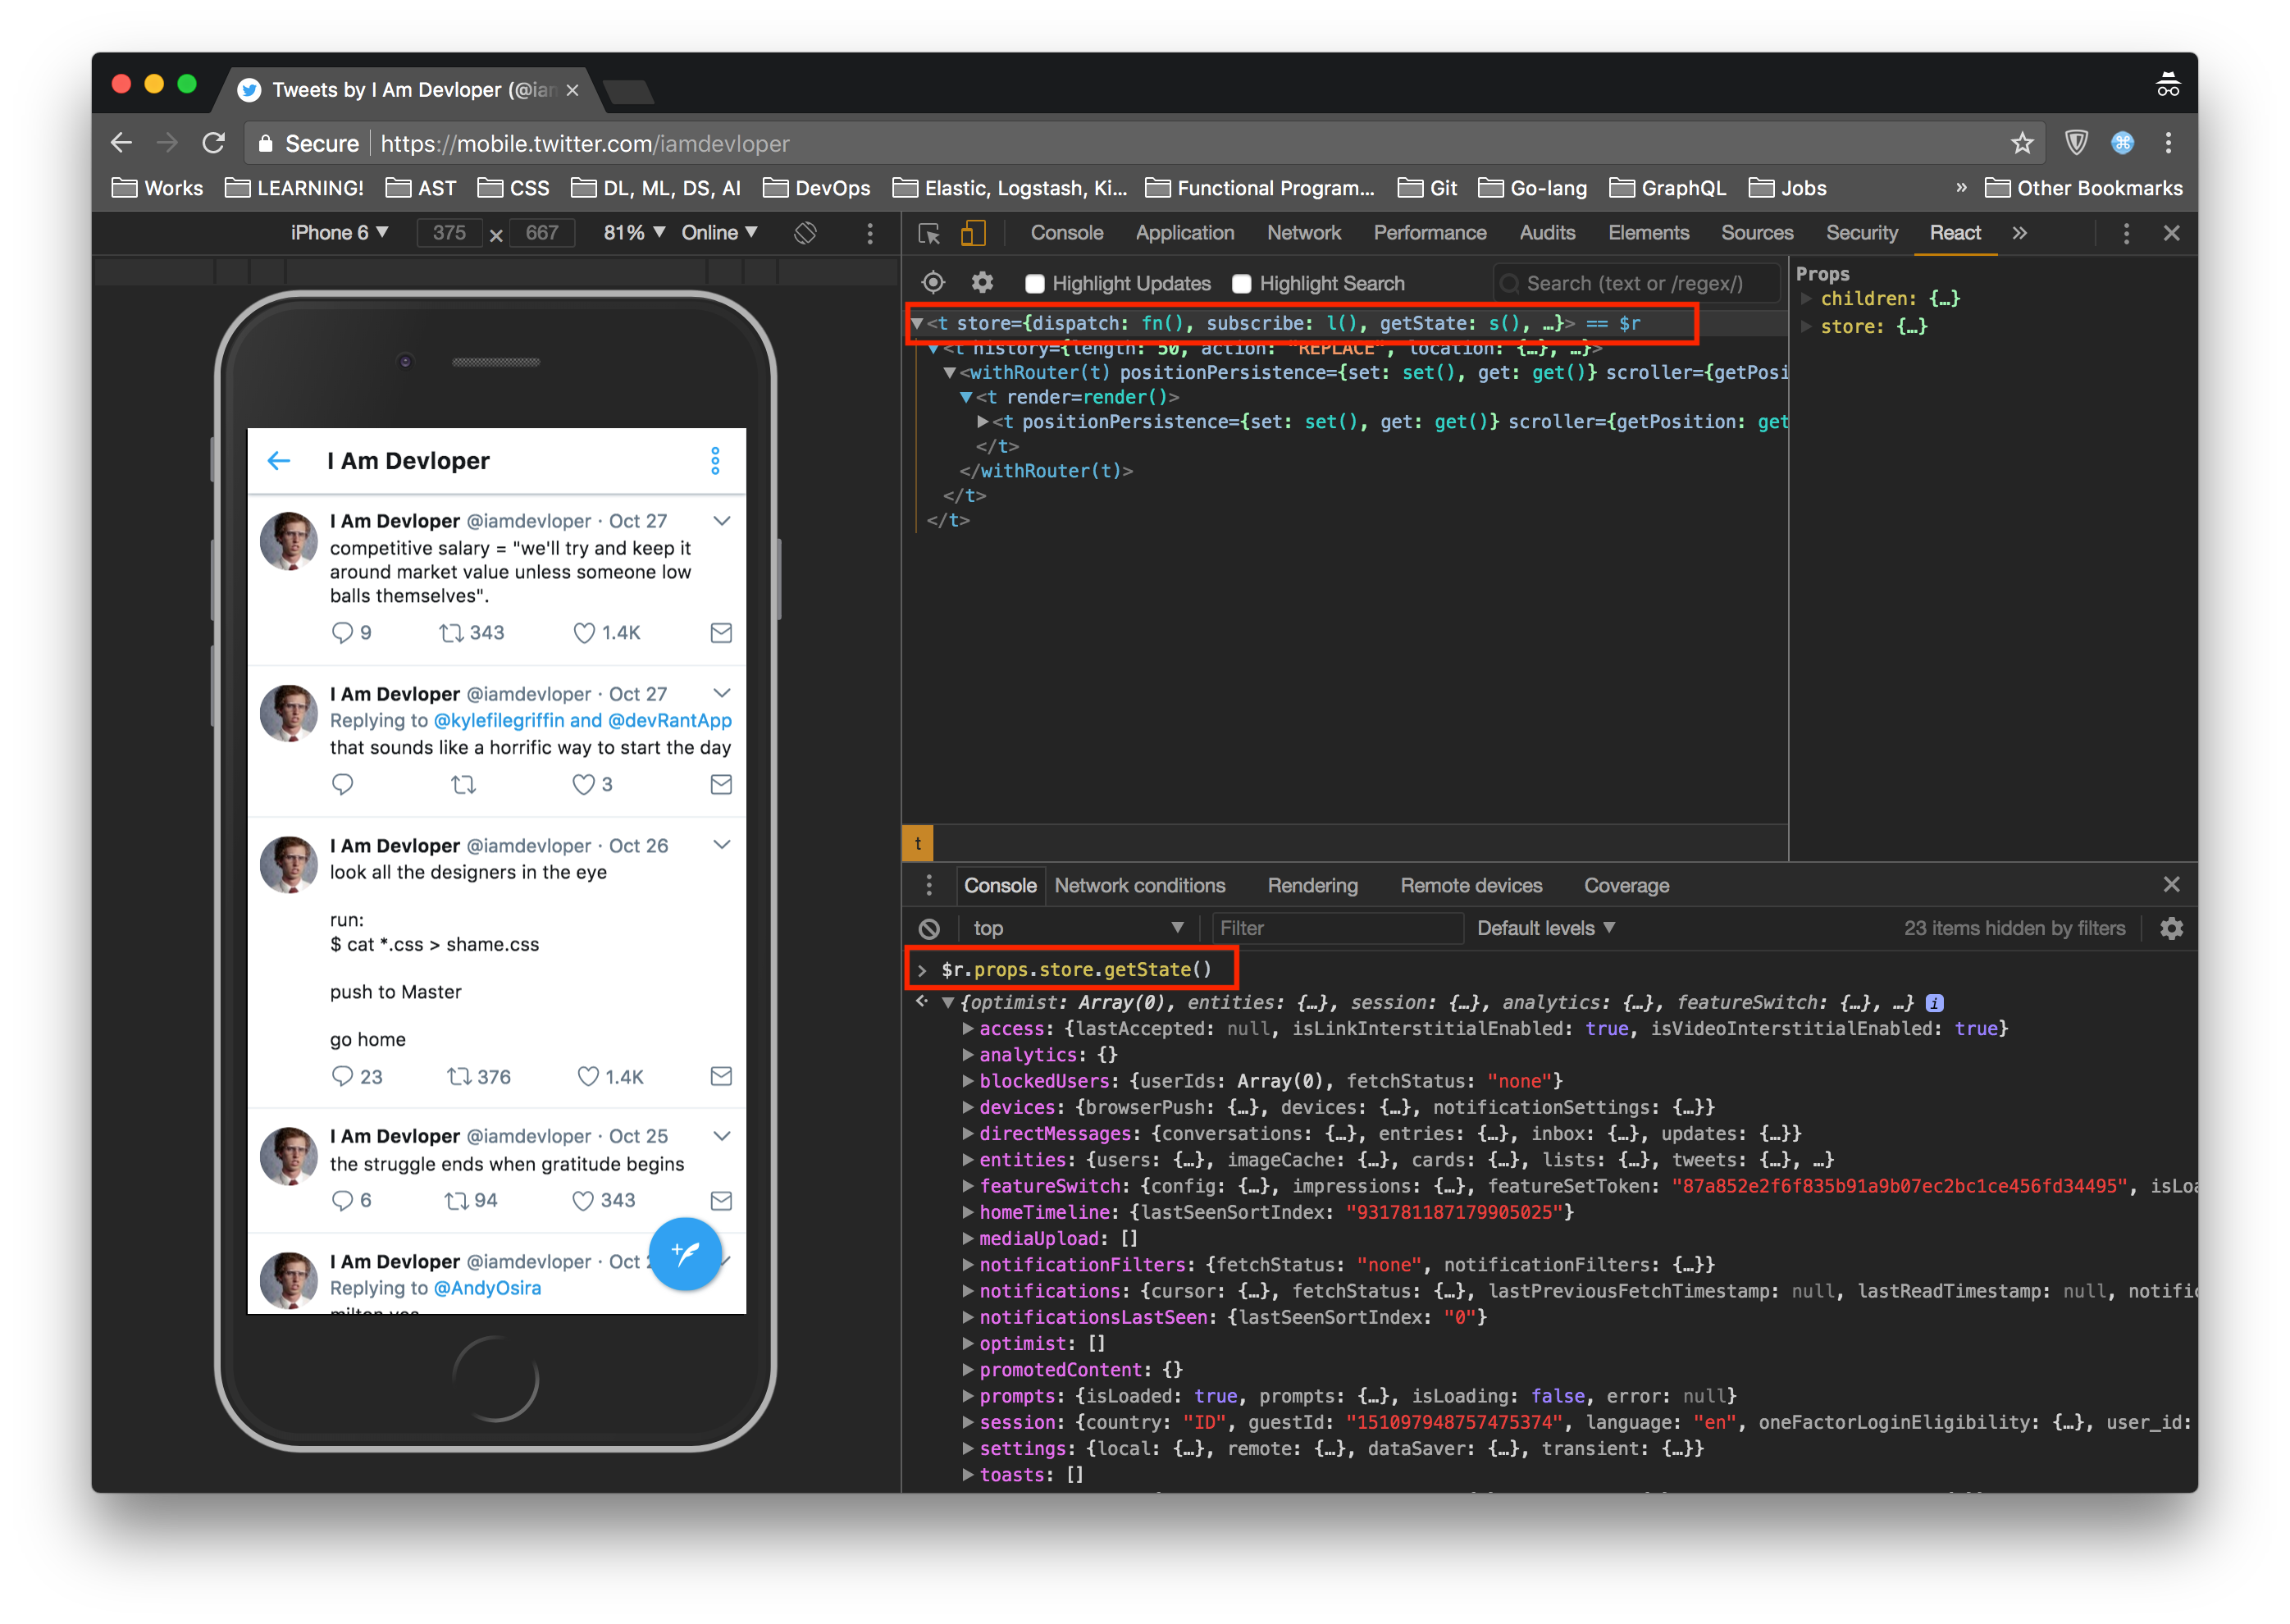Open Network conditions drawer tab

pos(1139,885)
